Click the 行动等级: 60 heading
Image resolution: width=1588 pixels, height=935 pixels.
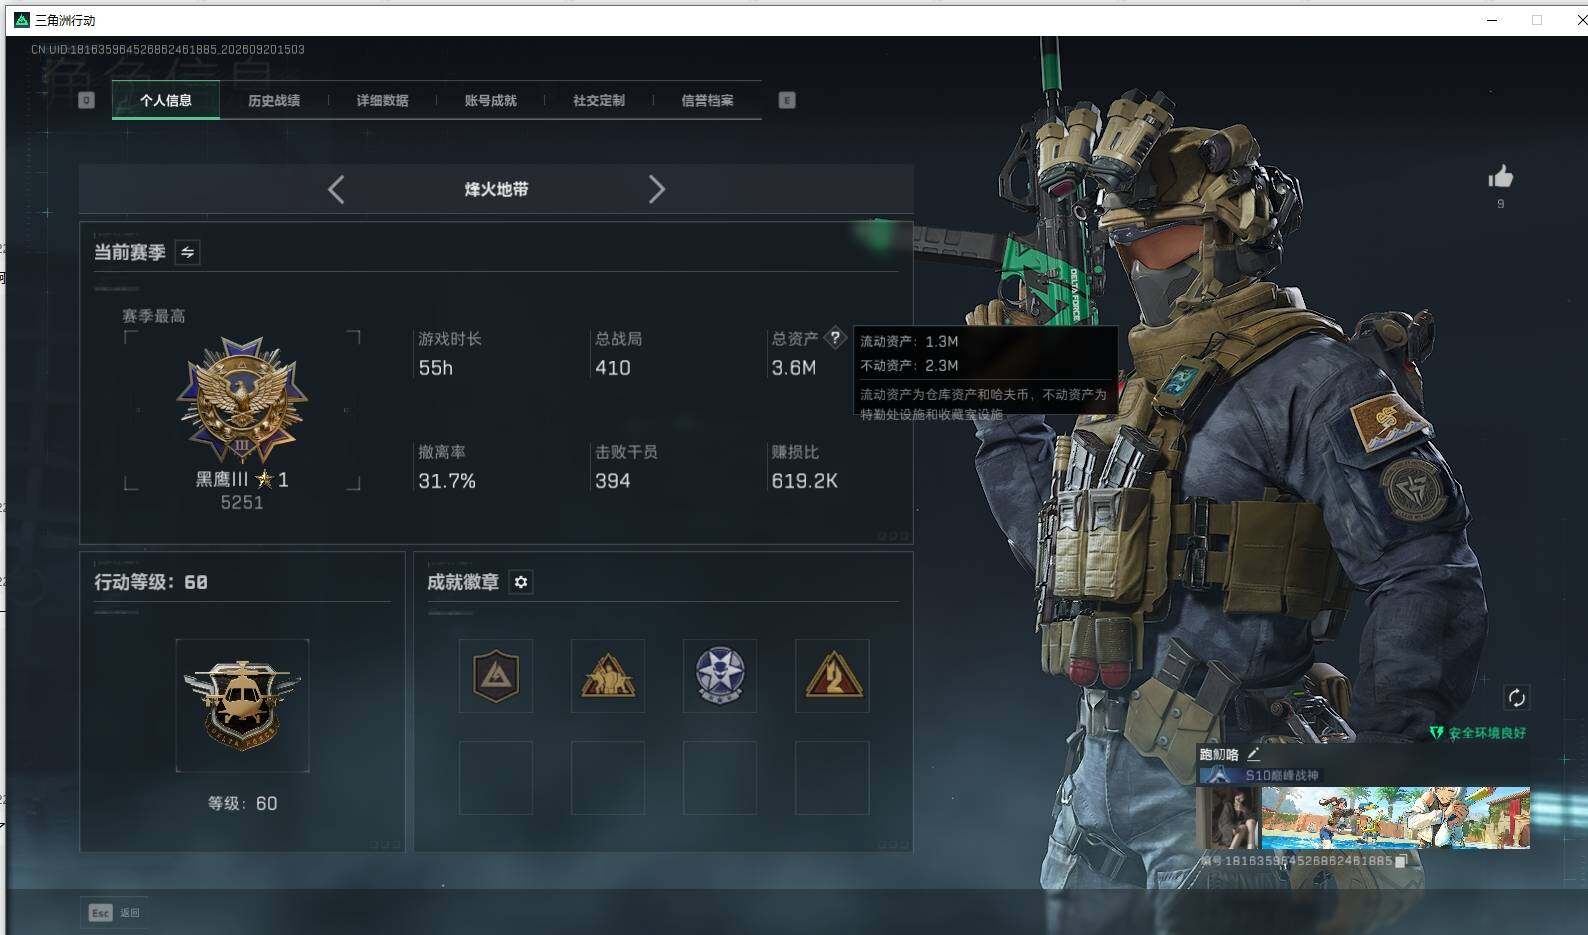coord(151,582)
